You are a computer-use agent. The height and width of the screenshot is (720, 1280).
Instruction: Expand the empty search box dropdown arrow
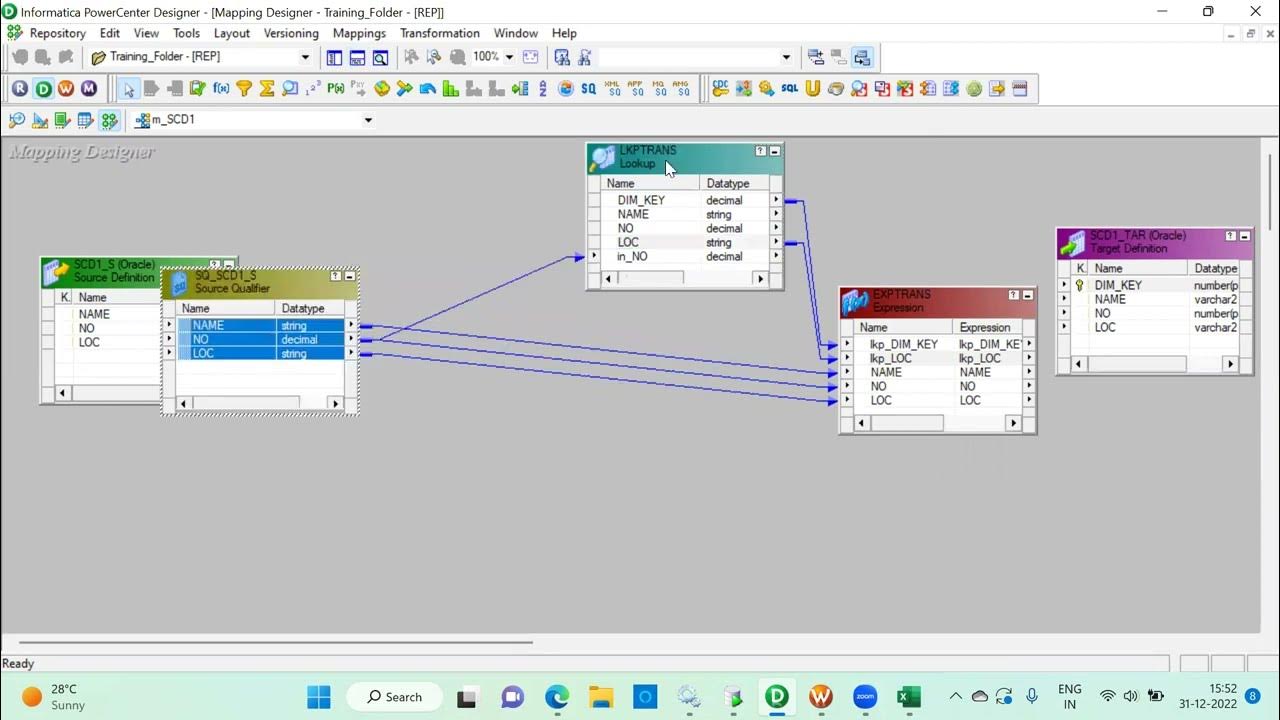[x=786, y=57]
